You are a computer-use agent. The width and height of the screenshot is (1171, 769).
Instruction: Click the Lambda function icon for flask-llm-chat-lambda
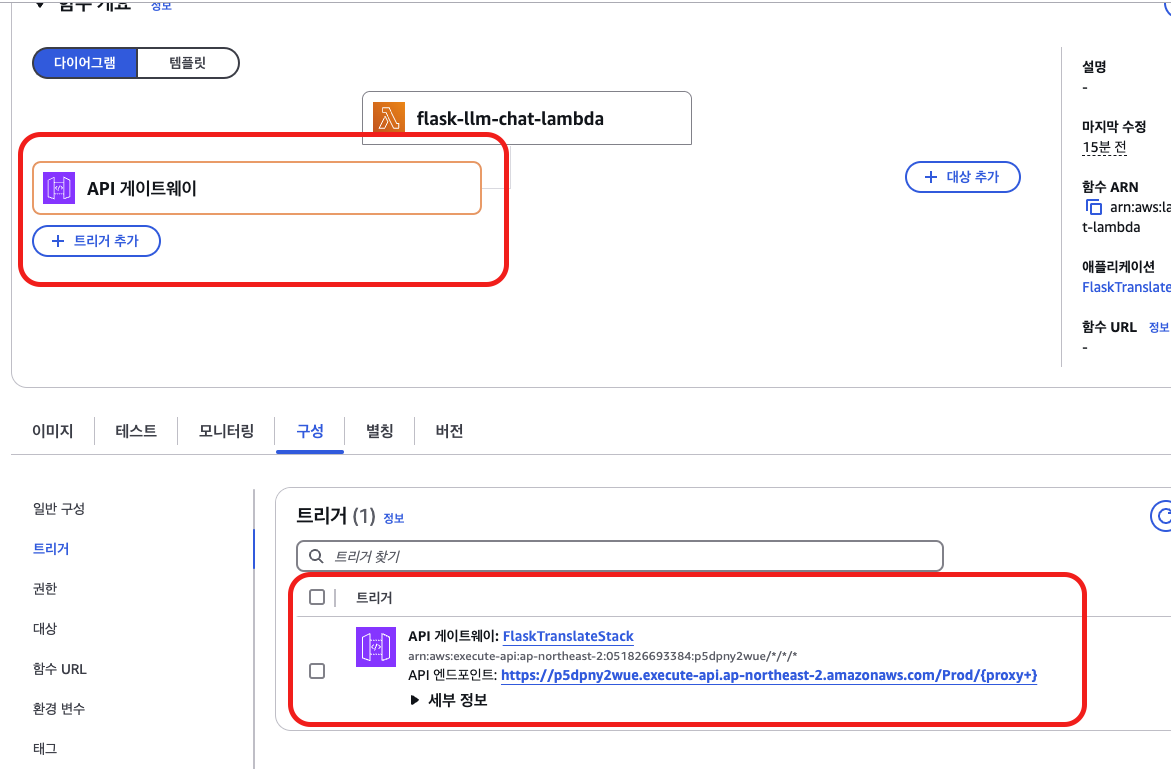388,118
